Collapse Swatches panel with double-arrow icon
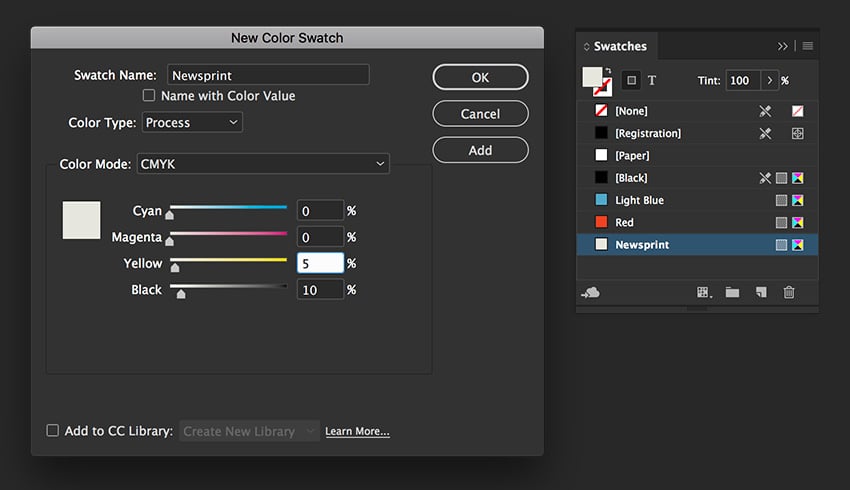Viewport: 850px width, 490px height. tap(782, 47)
